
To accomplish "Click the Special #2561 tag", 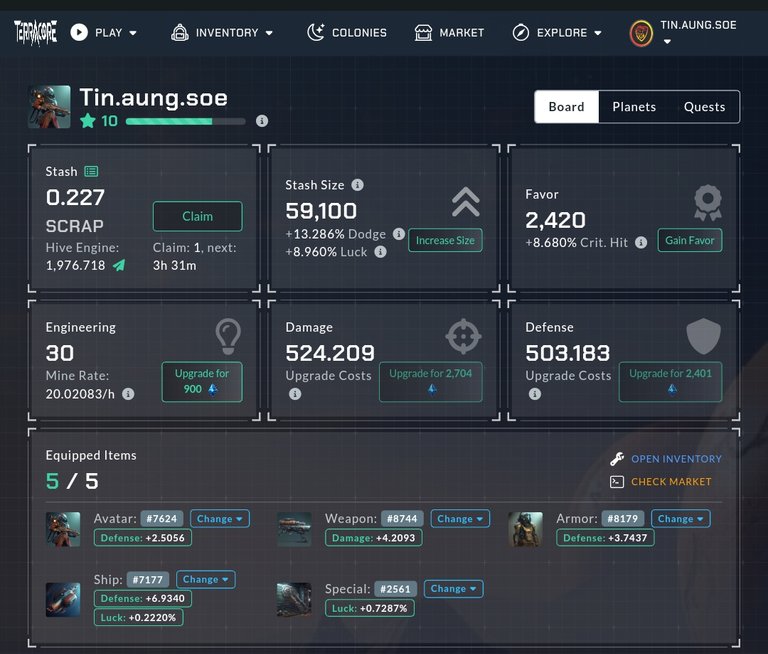I will coord(395,589).
